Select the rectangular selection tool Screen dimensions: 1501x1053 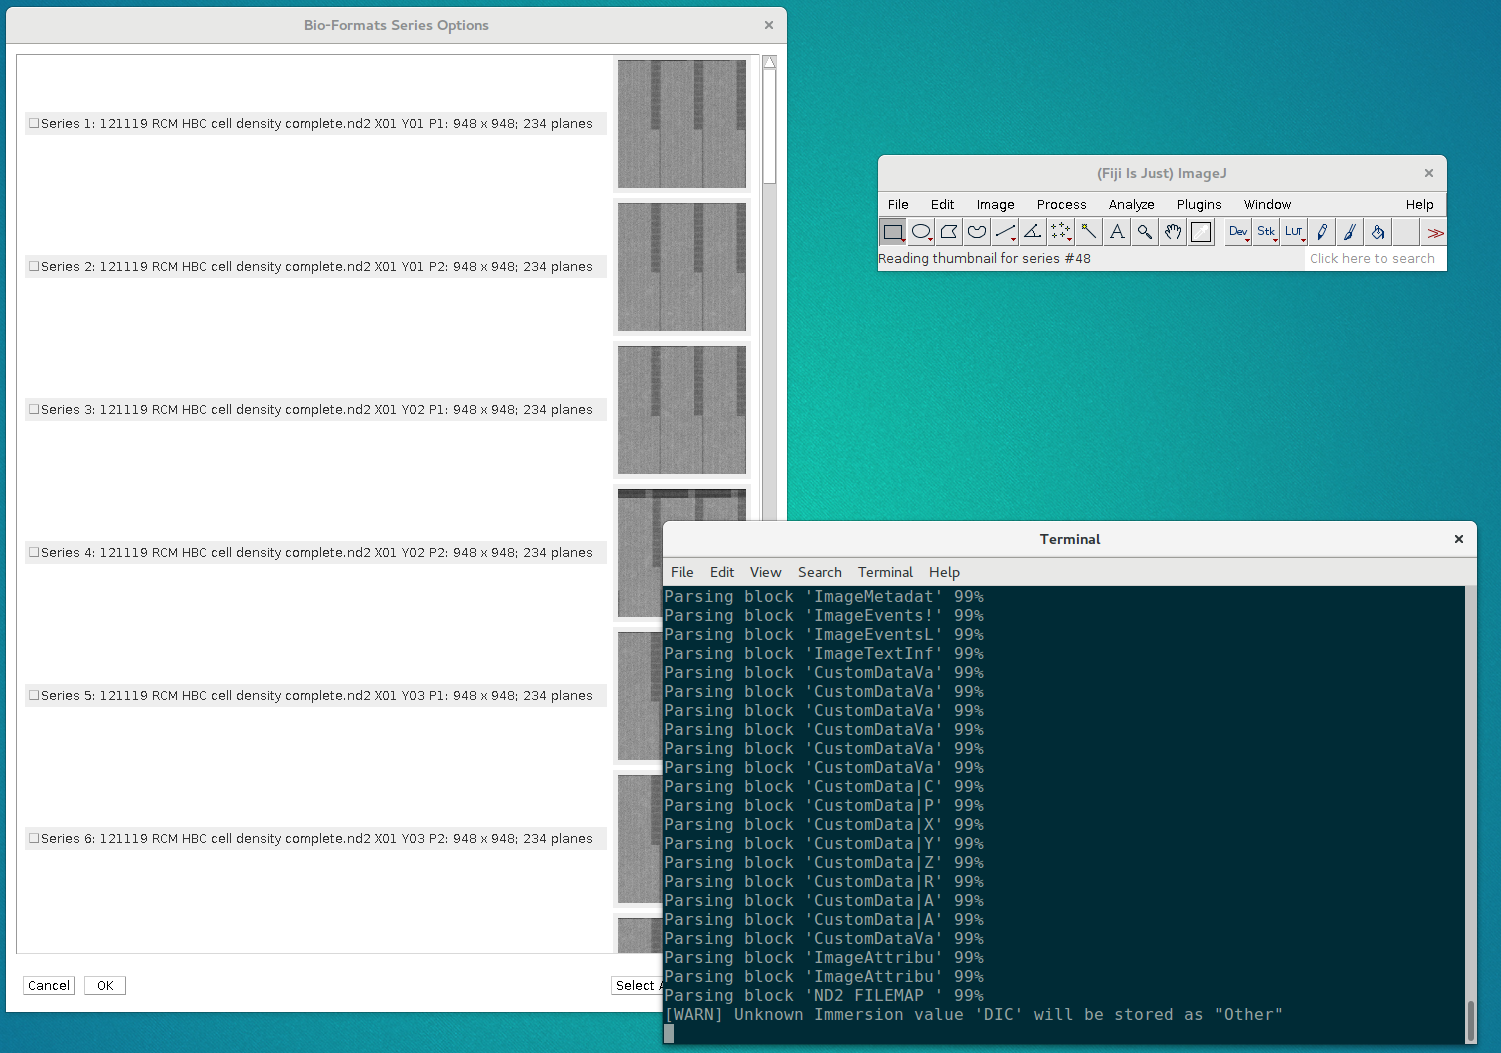pyautogui.click(x=891, y=231)
